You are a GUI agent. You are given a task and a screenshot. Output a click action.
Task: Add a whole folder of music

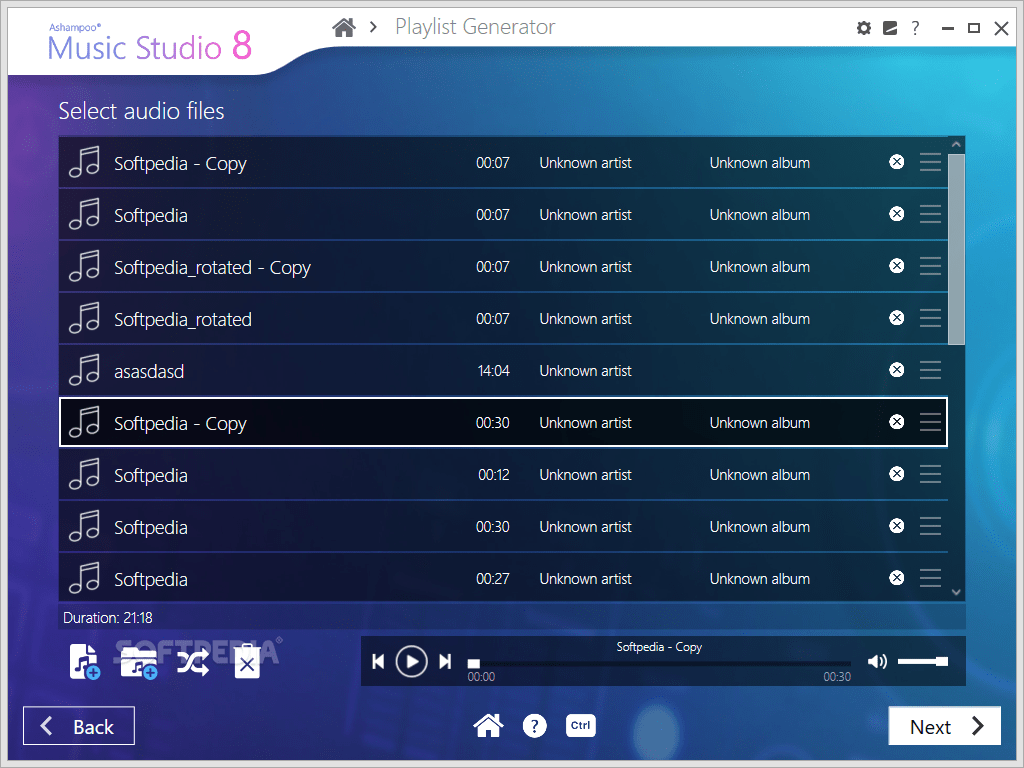click(138, 660)
